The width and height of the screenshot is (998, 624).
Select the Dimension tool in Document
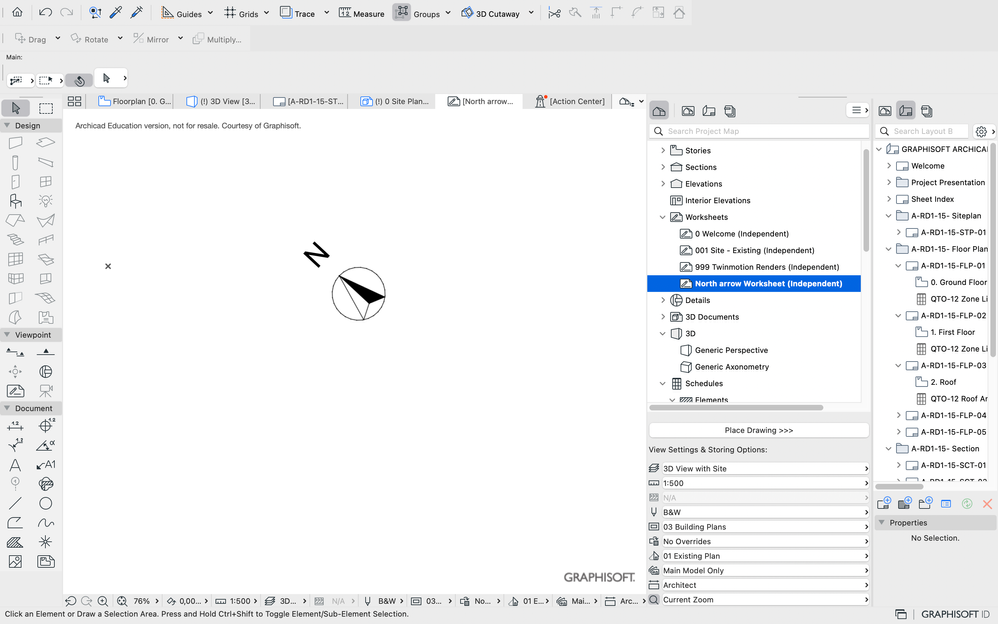15,426
